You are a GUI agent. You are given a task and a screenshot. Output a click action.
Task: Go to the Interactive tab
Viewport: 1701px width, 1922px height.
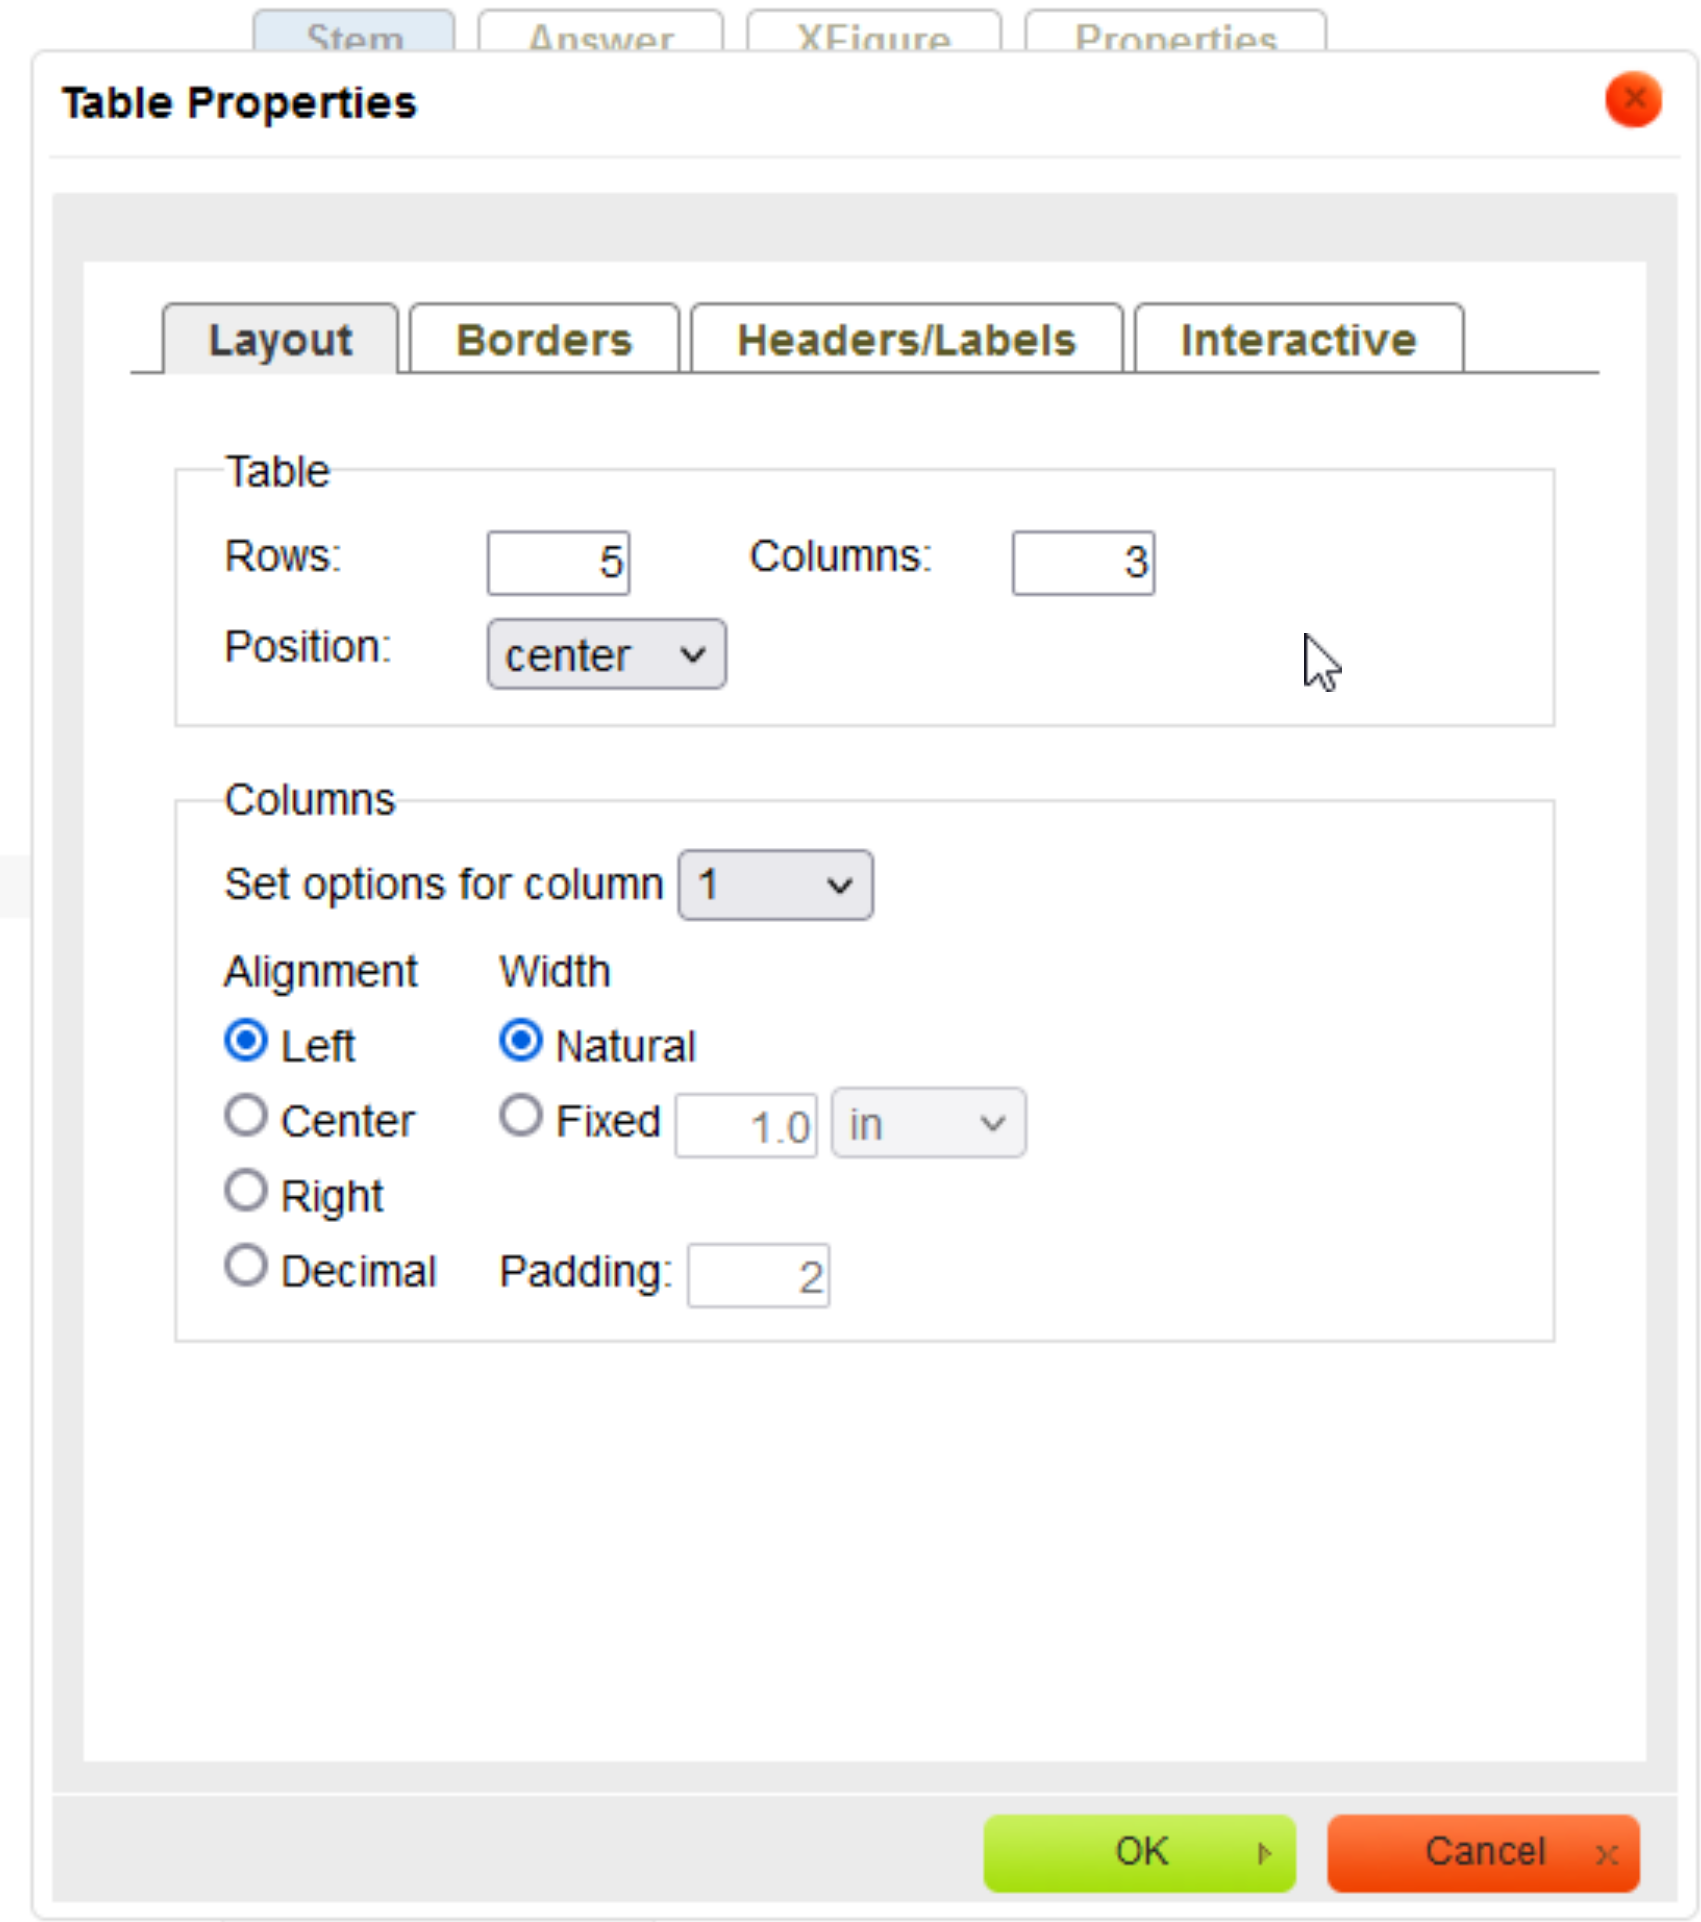point(1298,340)
